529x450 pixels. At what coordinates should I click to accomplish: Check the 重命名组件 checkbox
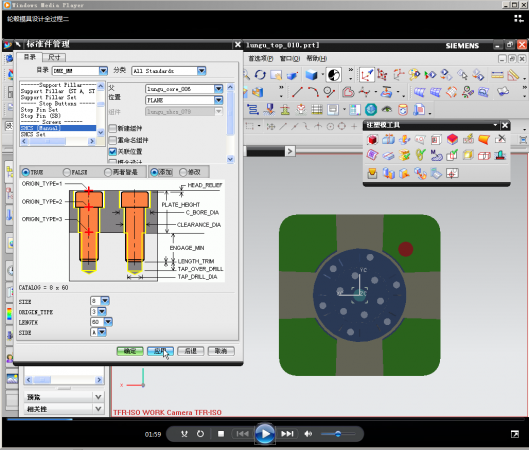click(113, 140)
